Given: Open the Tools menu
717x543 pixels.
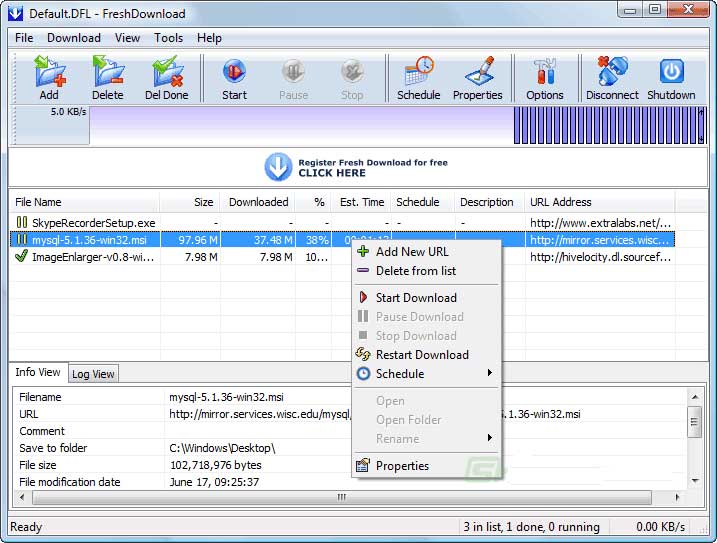Looking at the screenshot, I should (x=168, y=38).
